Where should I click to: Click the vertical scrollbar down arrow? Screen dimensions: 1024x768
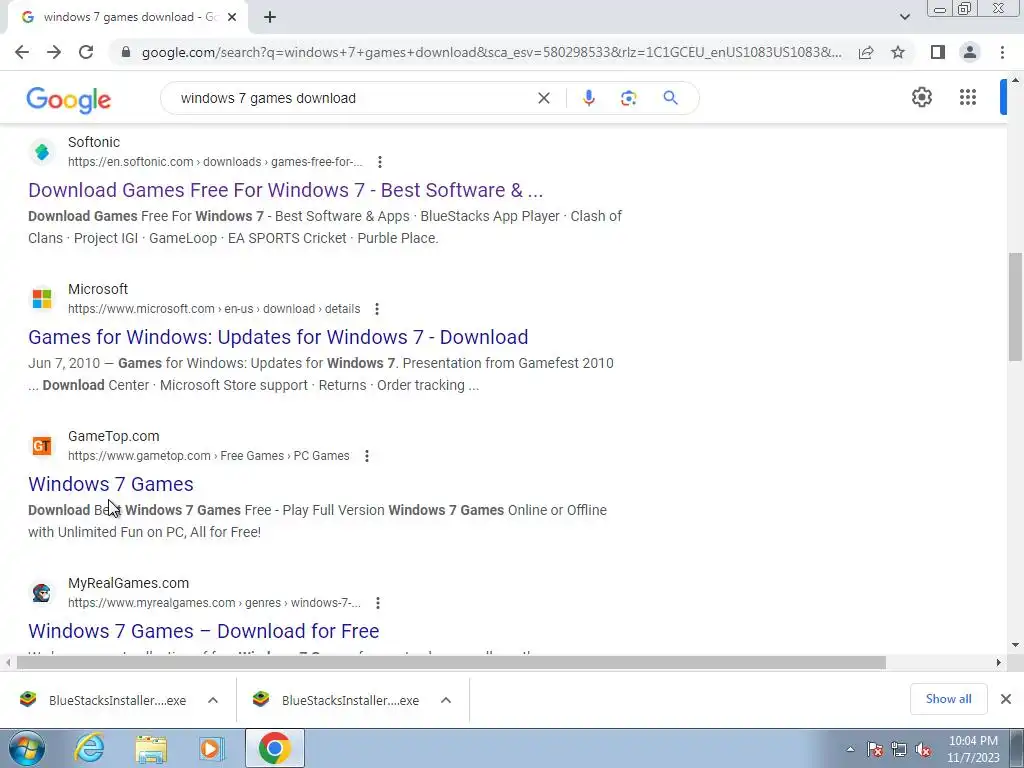(x=1015, y=645)
